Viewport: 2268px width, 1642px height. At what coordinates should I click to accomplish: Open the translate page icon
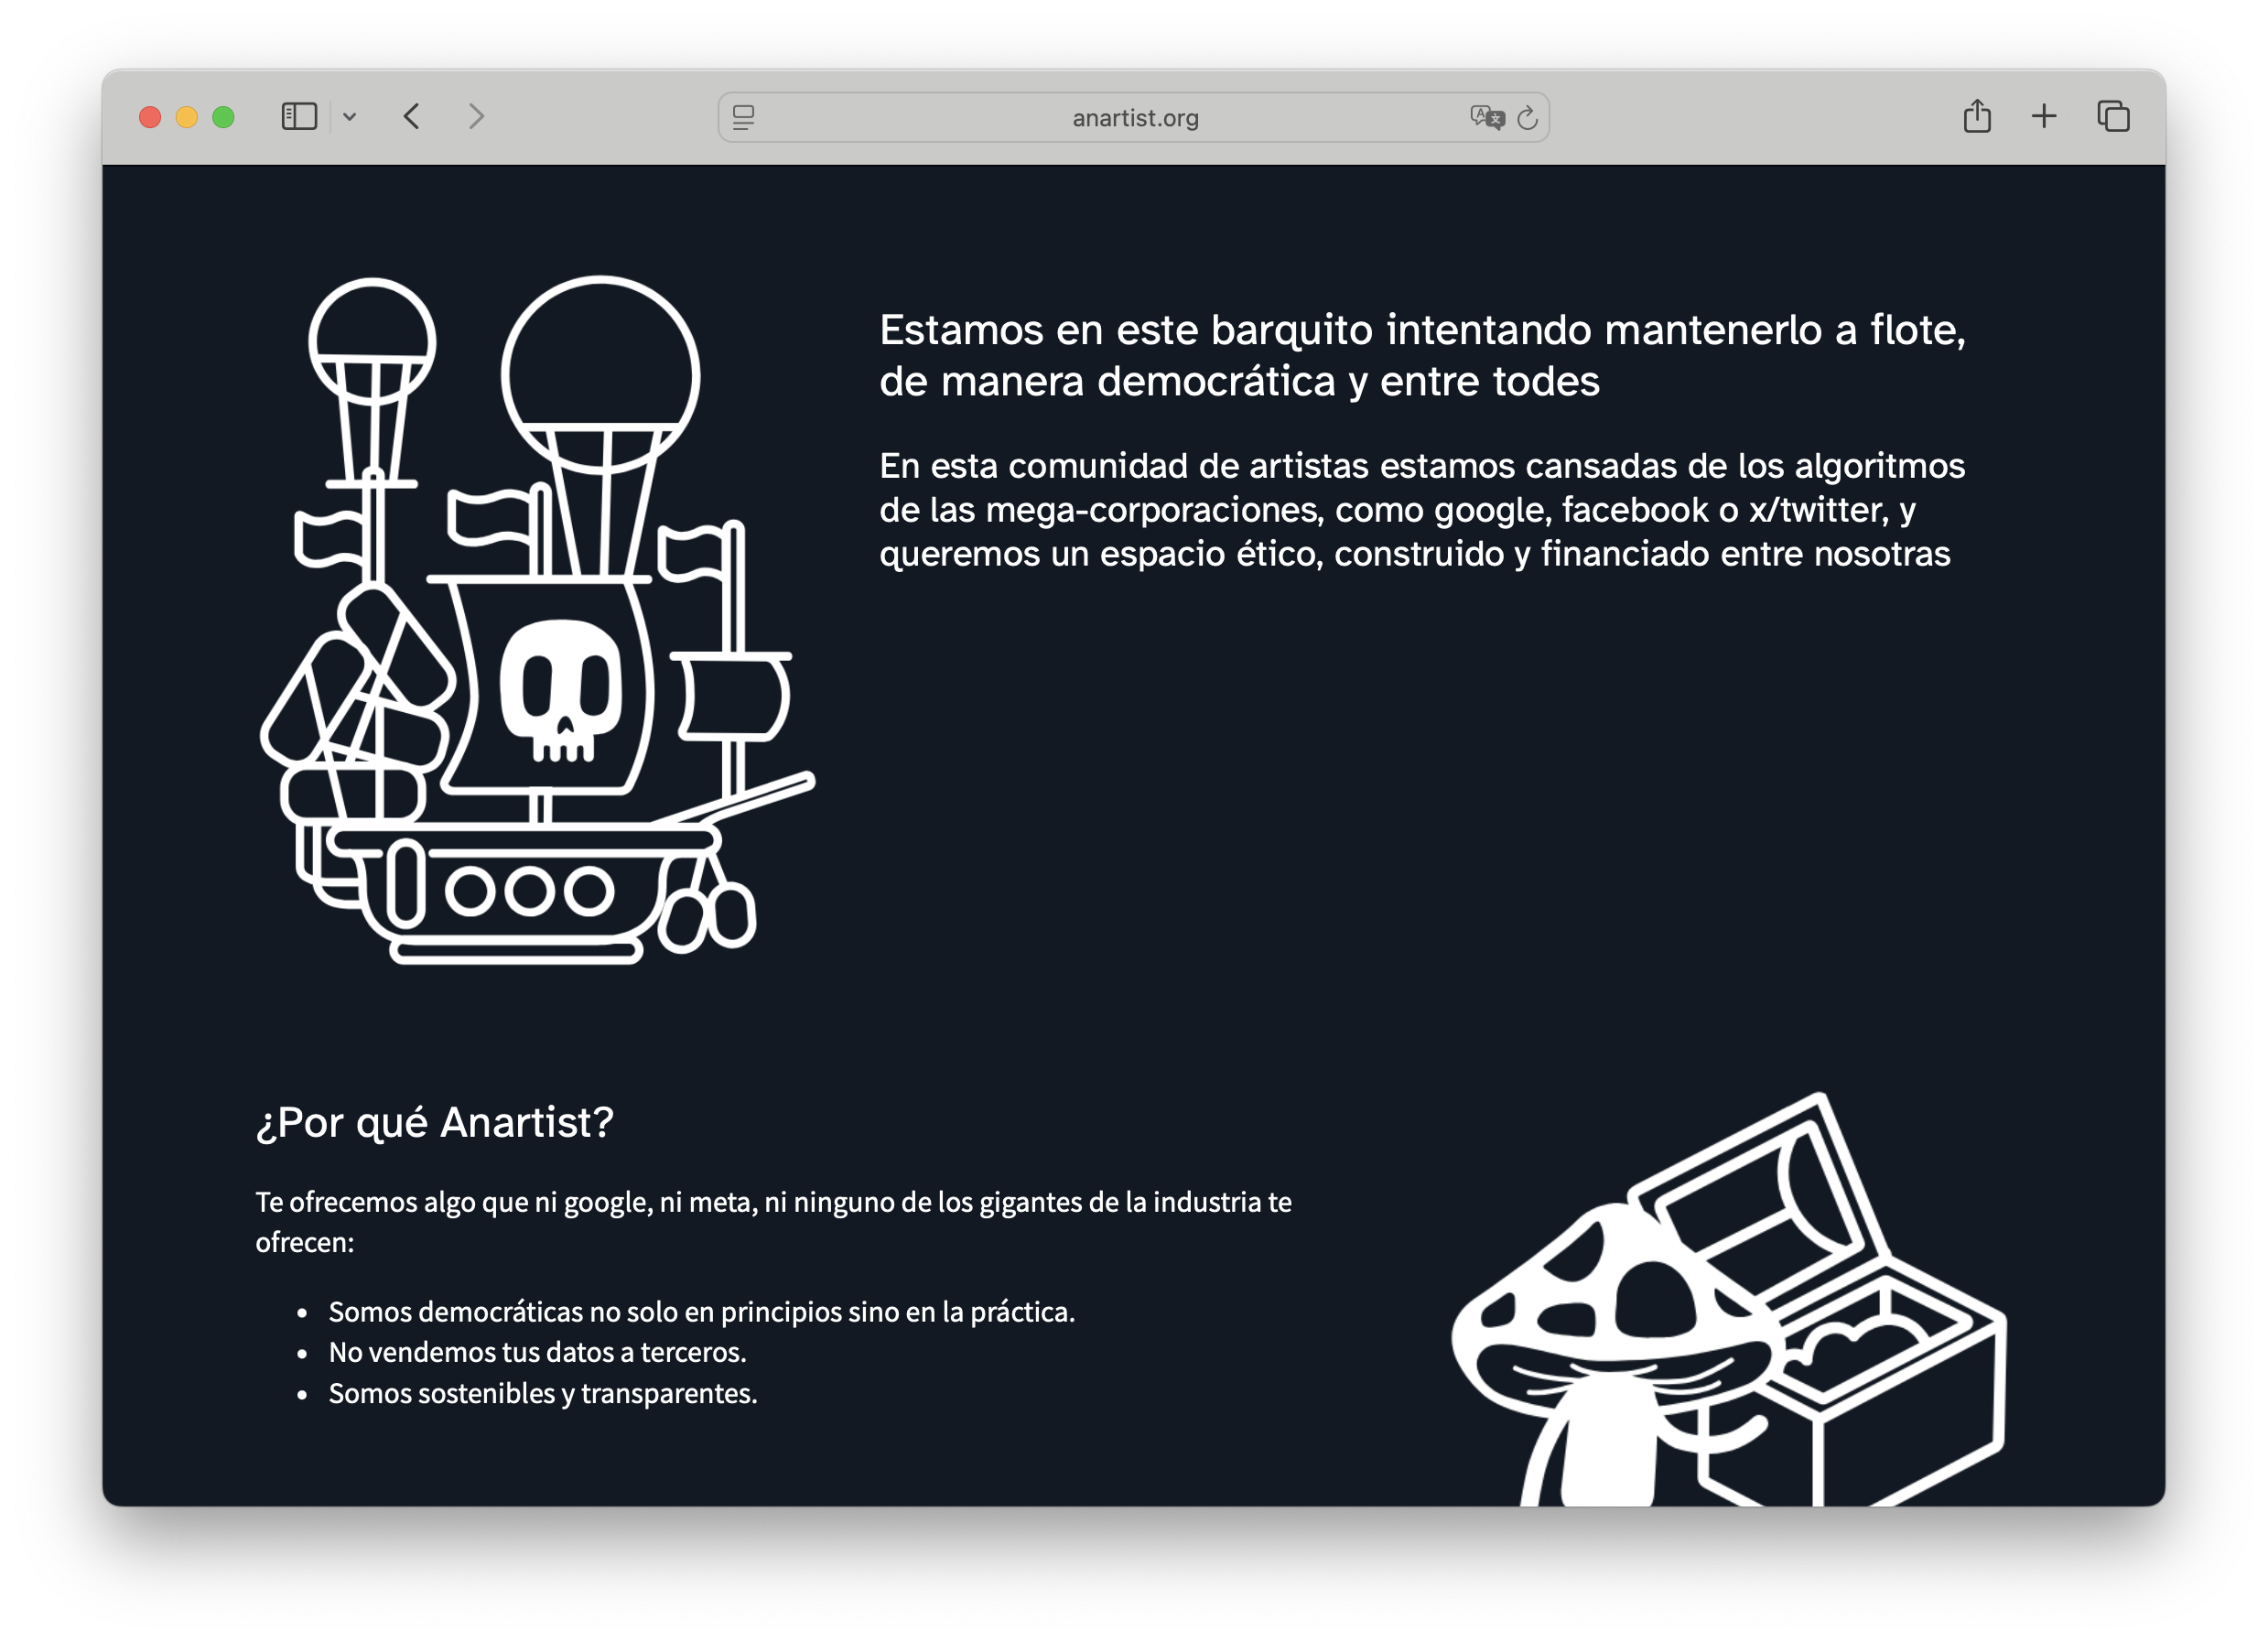pos(1486,118)
